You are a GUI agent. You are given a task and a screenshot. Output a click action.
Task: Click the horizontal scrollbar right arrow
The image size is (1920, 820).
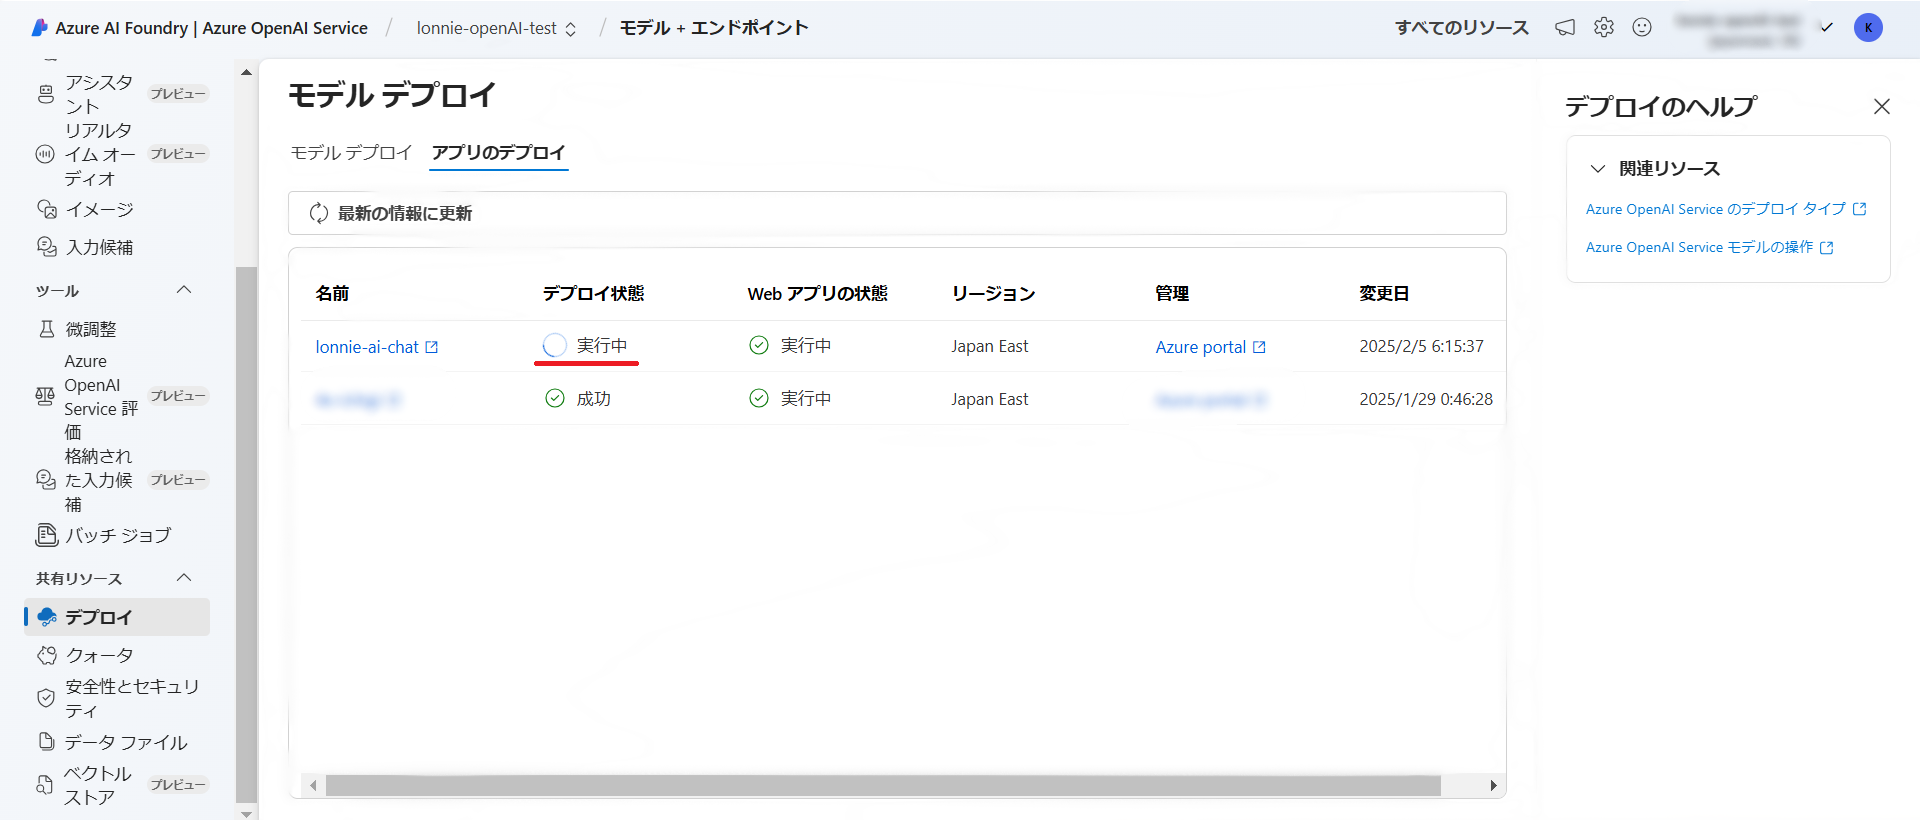[x=1493, y=786]
